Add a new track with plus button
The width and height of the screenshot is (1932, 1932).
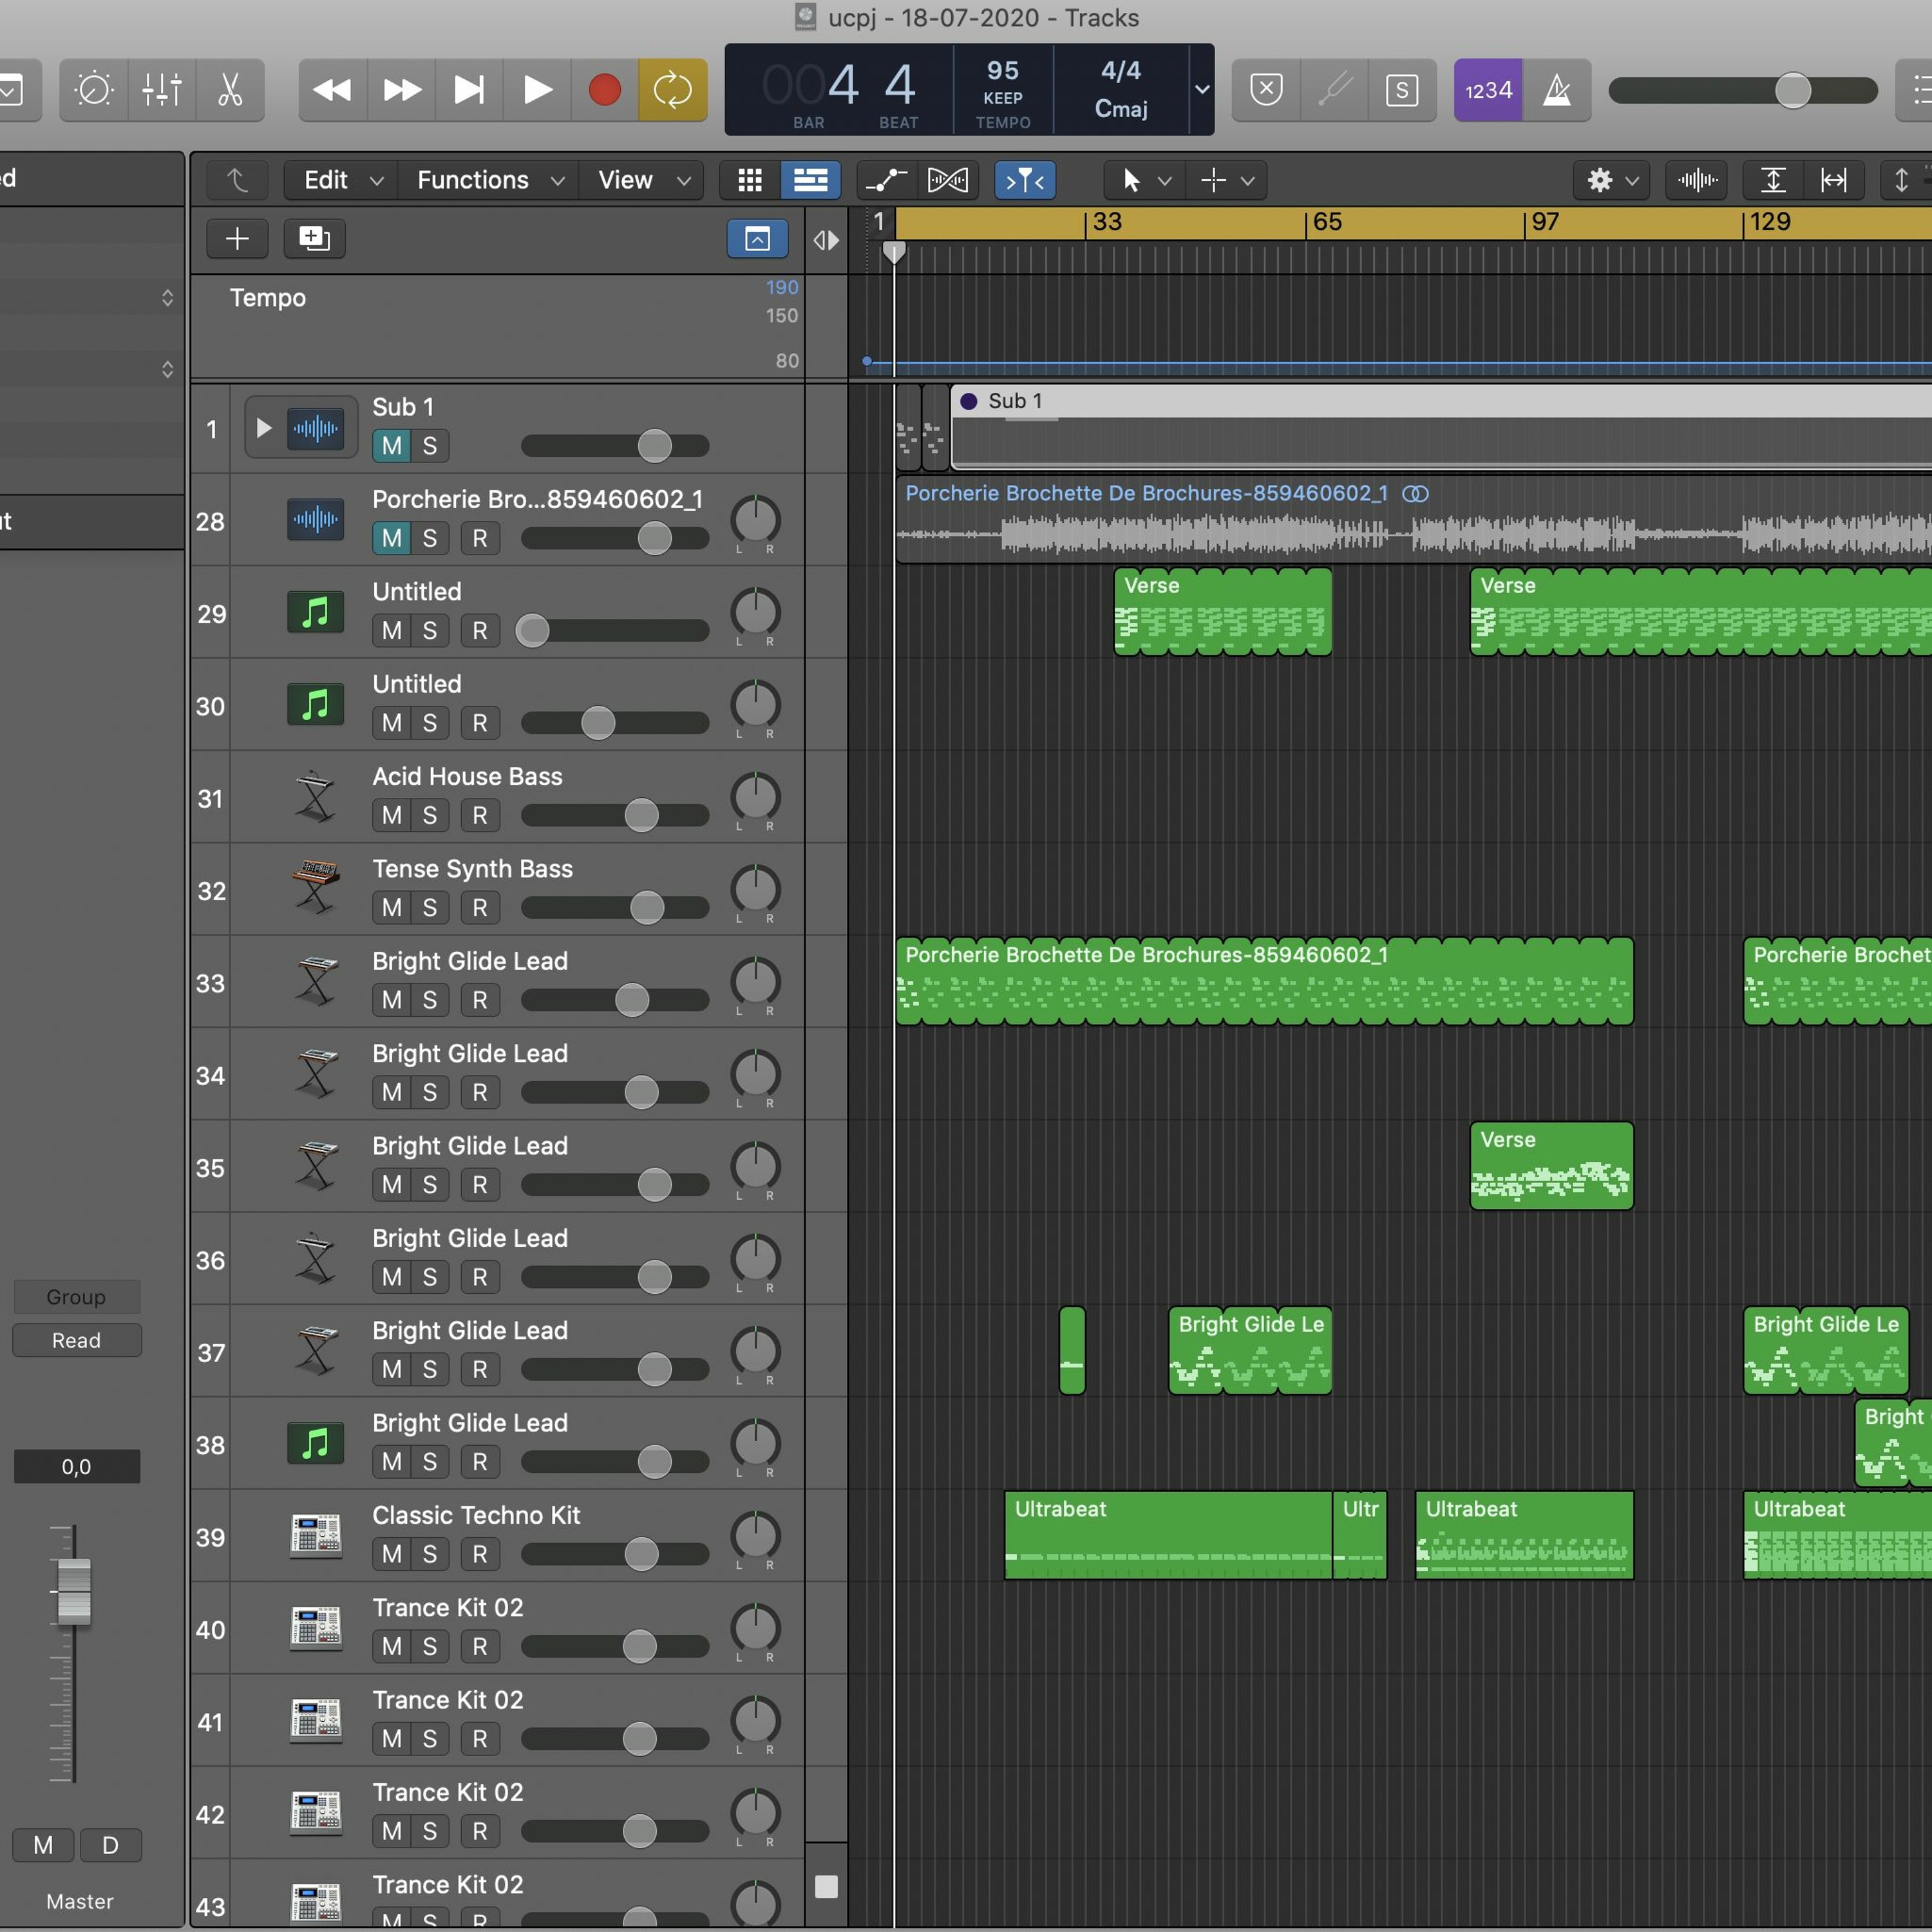pos(237,238)
